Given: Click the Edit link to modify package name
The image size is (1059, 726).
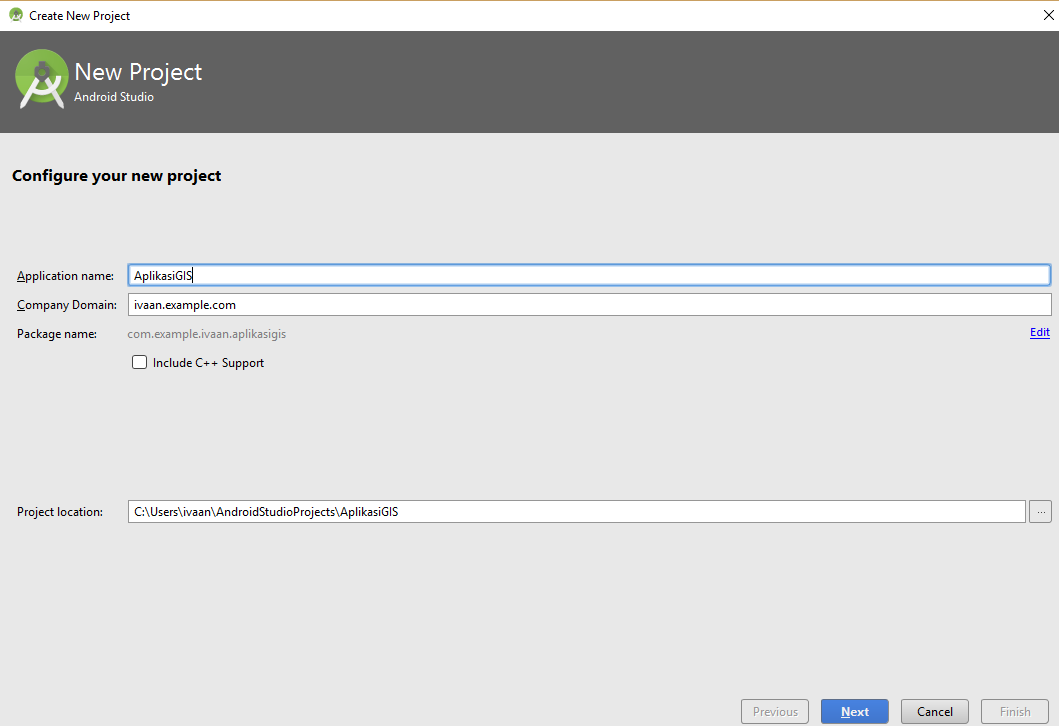Looking at the screenshot, I should coord(1039,332).
